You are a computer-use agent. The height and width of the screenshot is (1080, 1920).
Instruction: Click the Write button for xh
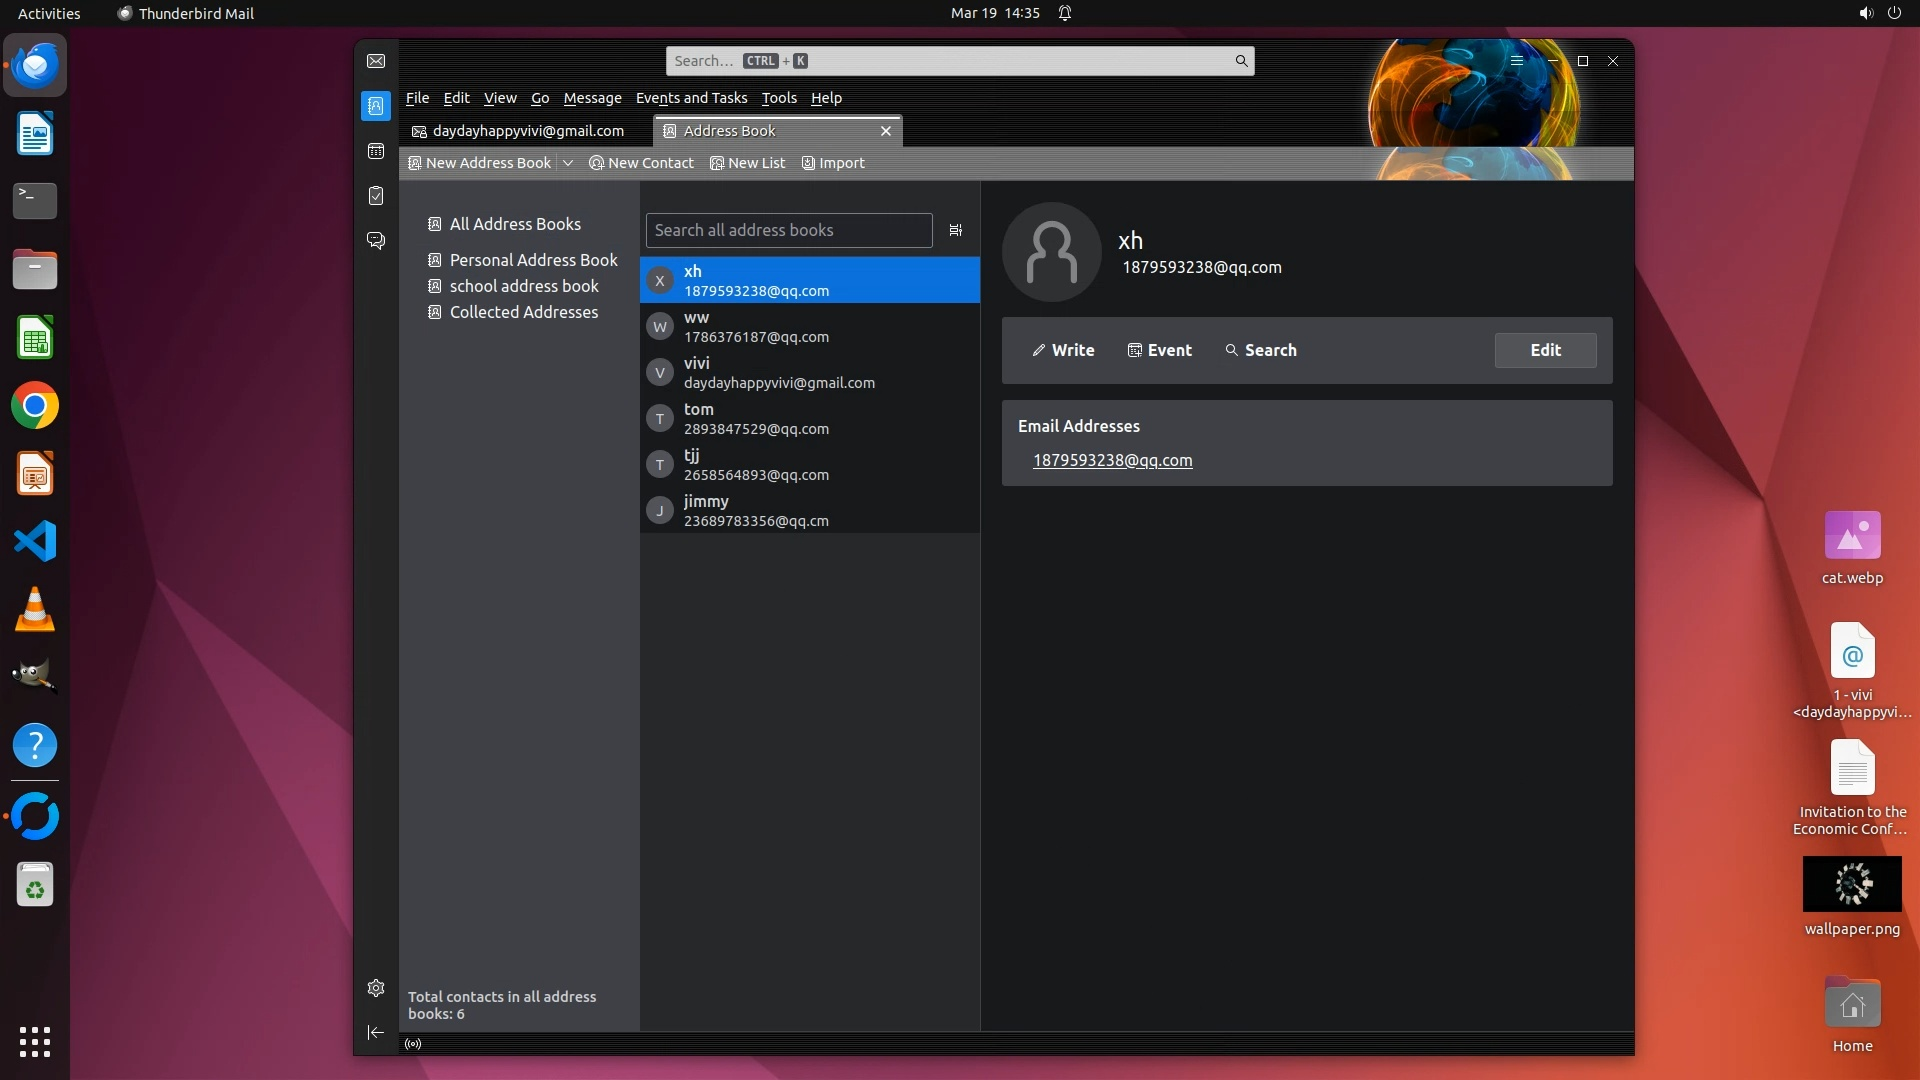(x=1063, y=350)
